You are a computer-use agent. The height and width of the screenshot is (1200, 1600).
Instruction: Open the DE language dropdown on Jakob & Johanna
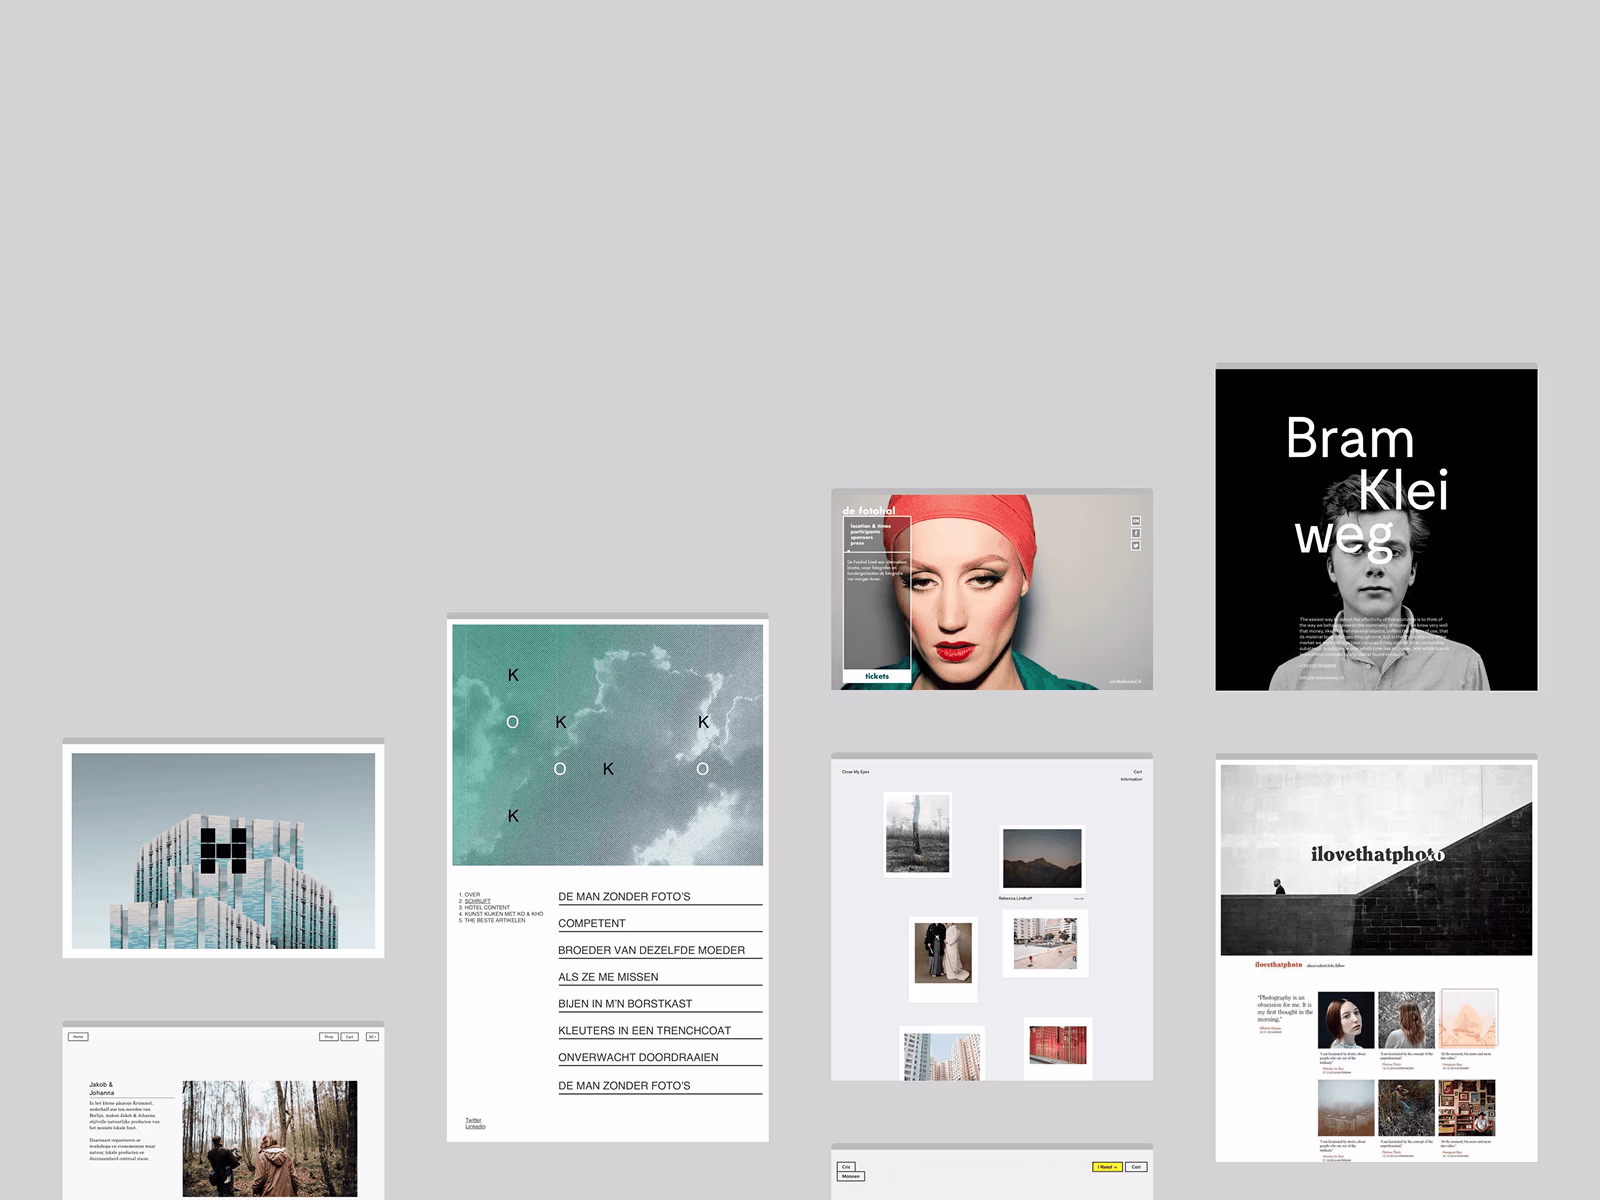372,1037
